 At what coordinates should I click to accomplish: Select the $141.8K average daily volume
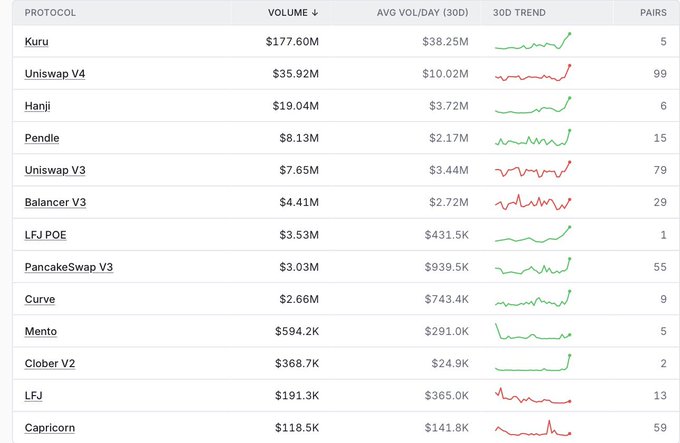447,428
